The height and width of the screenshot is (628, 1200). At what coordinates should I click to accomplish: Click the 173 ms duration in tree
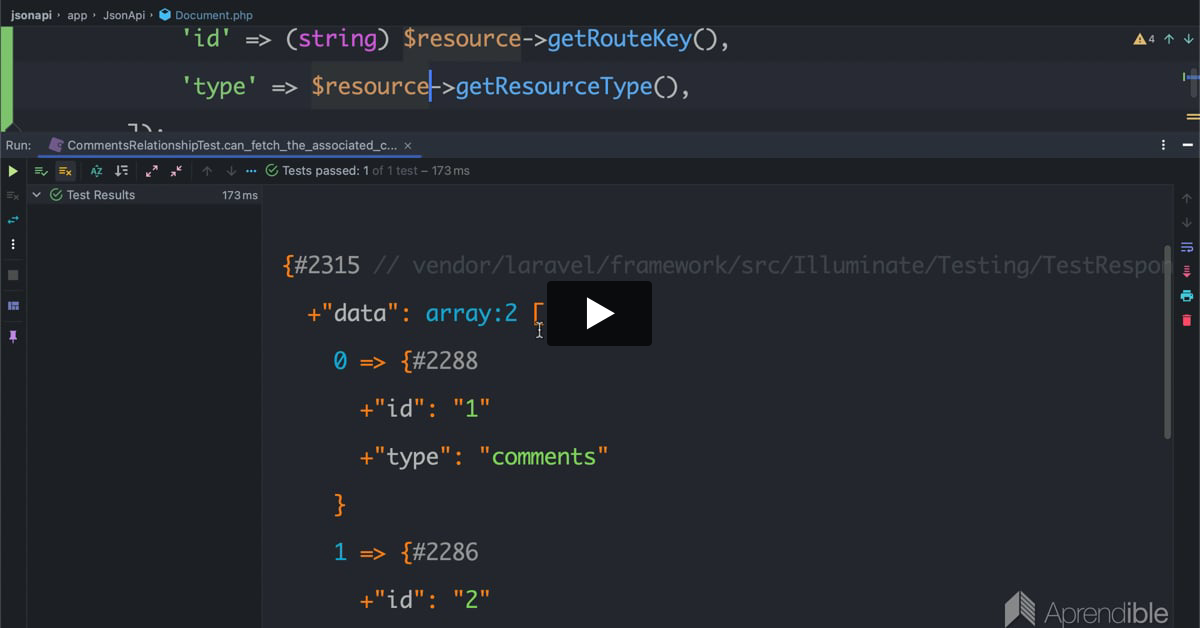(240, 195)
